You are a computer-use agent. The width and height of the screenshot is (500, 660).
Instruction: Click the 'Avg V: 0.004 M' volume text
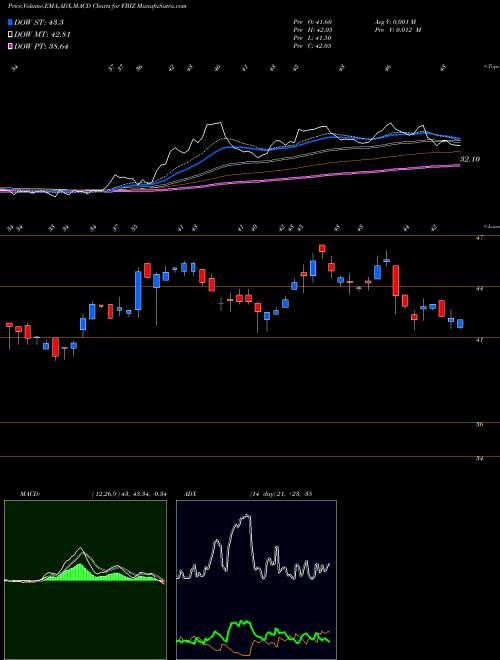(x=397, y=21)
